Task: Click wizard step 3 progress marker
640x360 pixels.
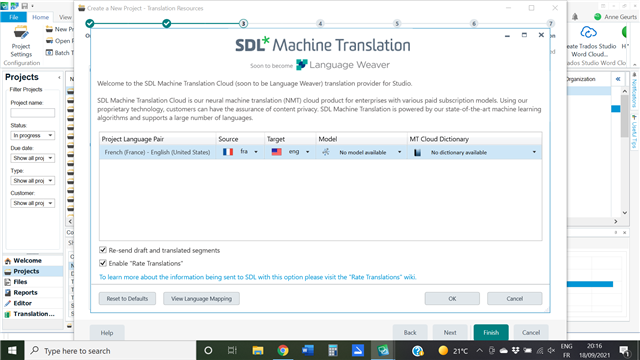Action: coord(243,24)
